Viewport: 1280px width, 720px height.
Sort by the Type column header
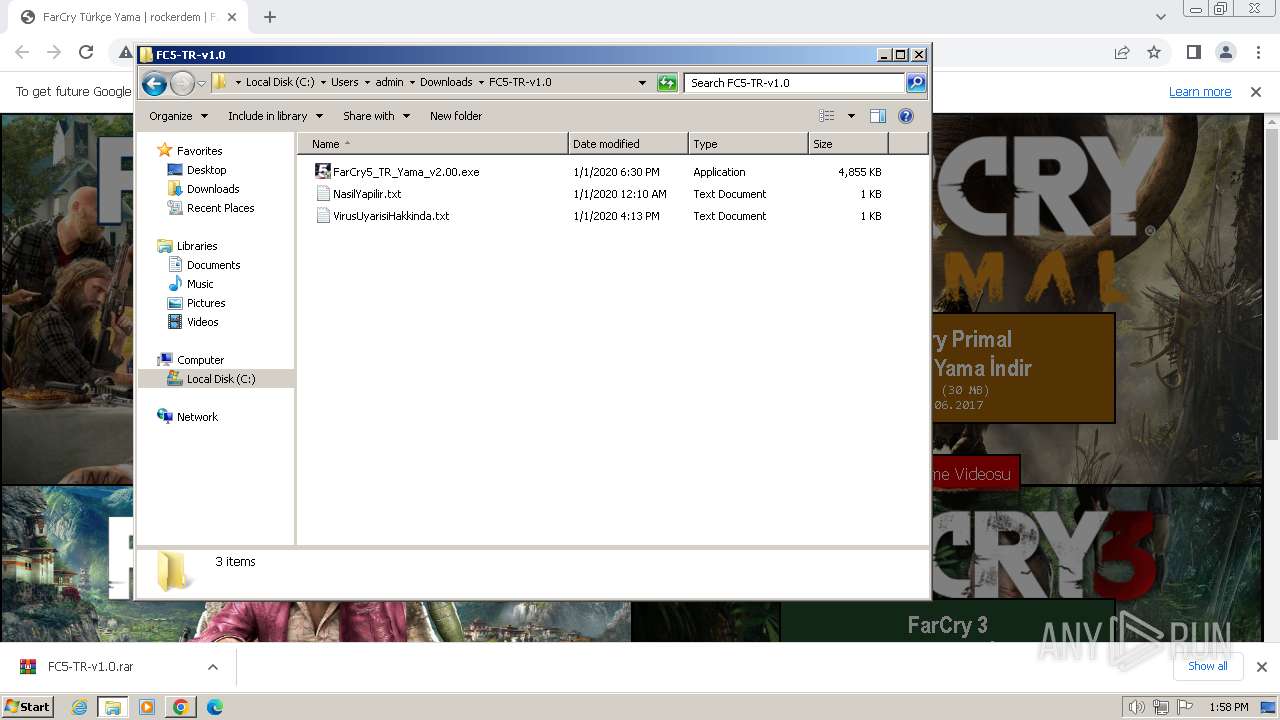[748, 144]
